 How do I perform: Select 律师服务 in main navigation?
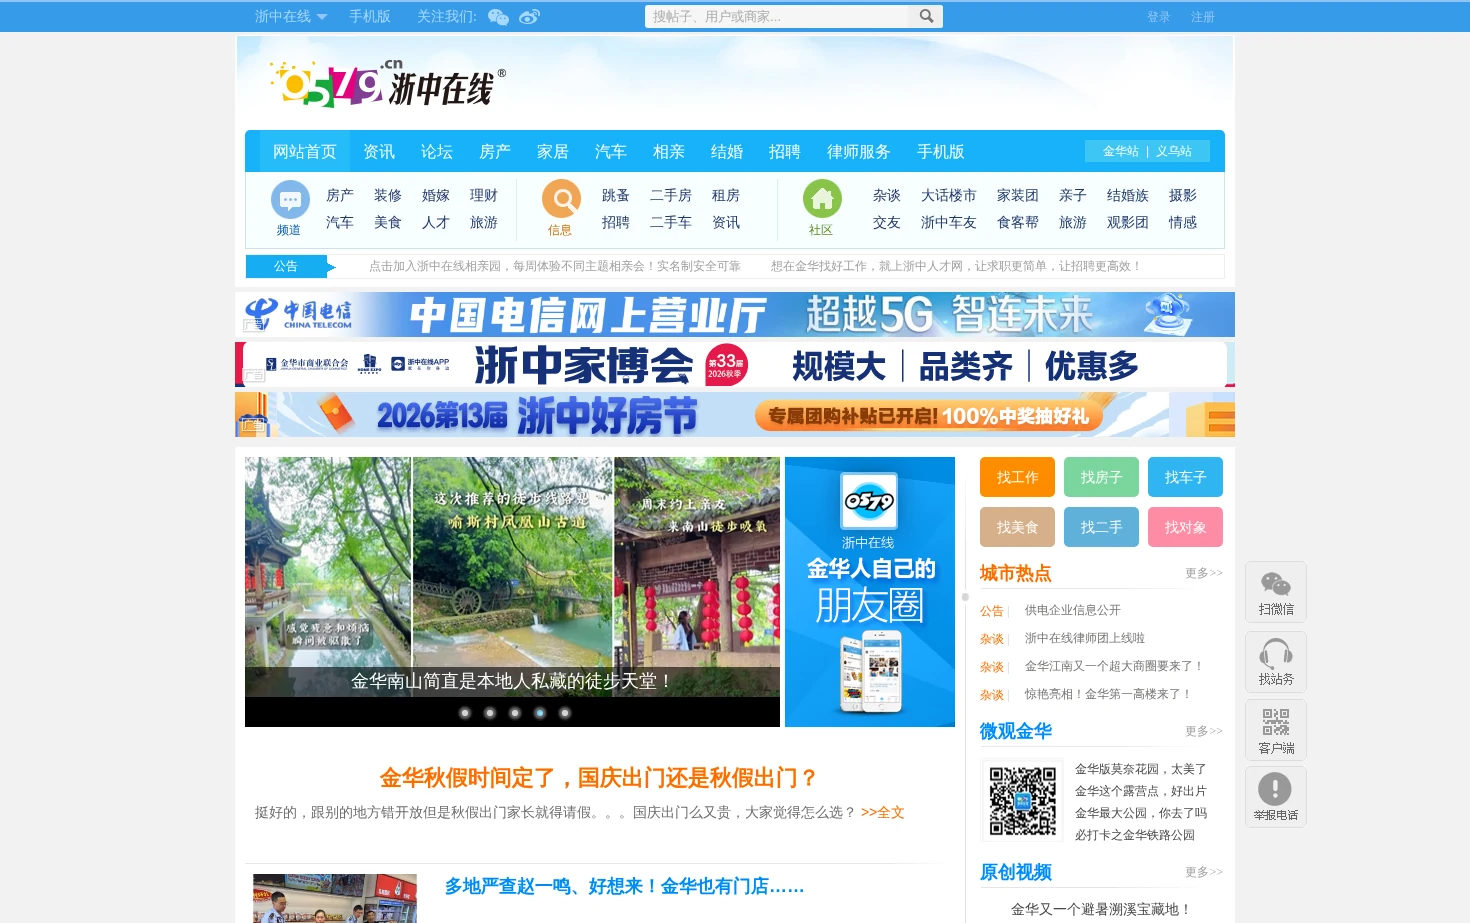click(x=859, y=151)
